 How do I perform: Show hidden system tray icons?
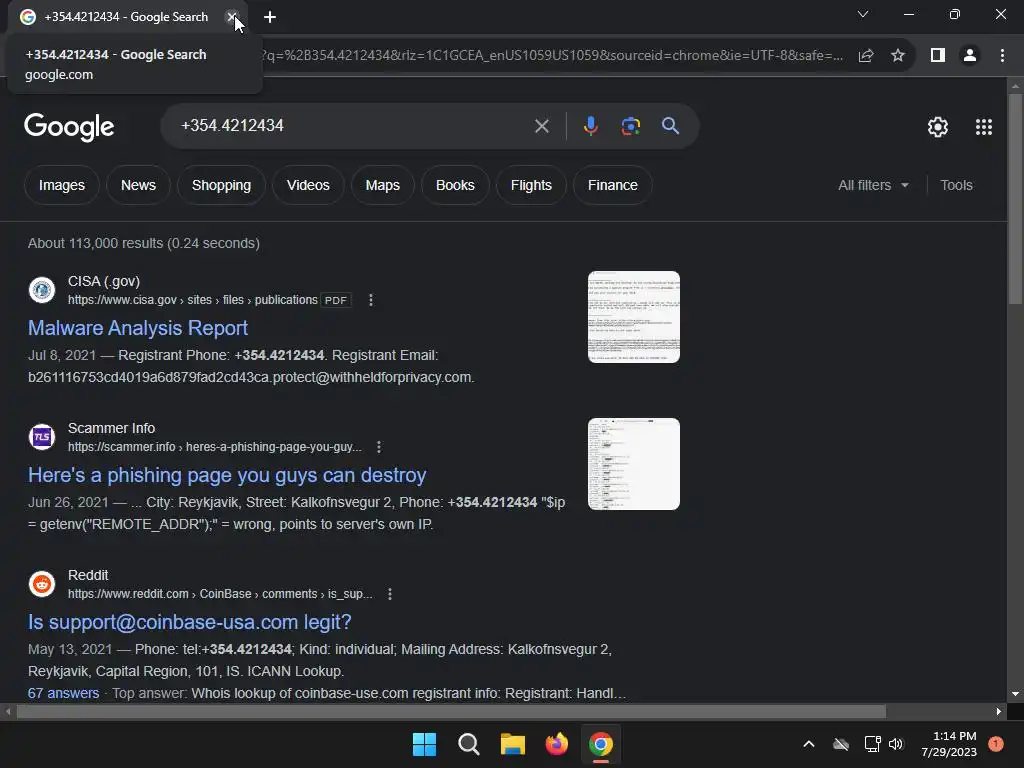(808, 744)
